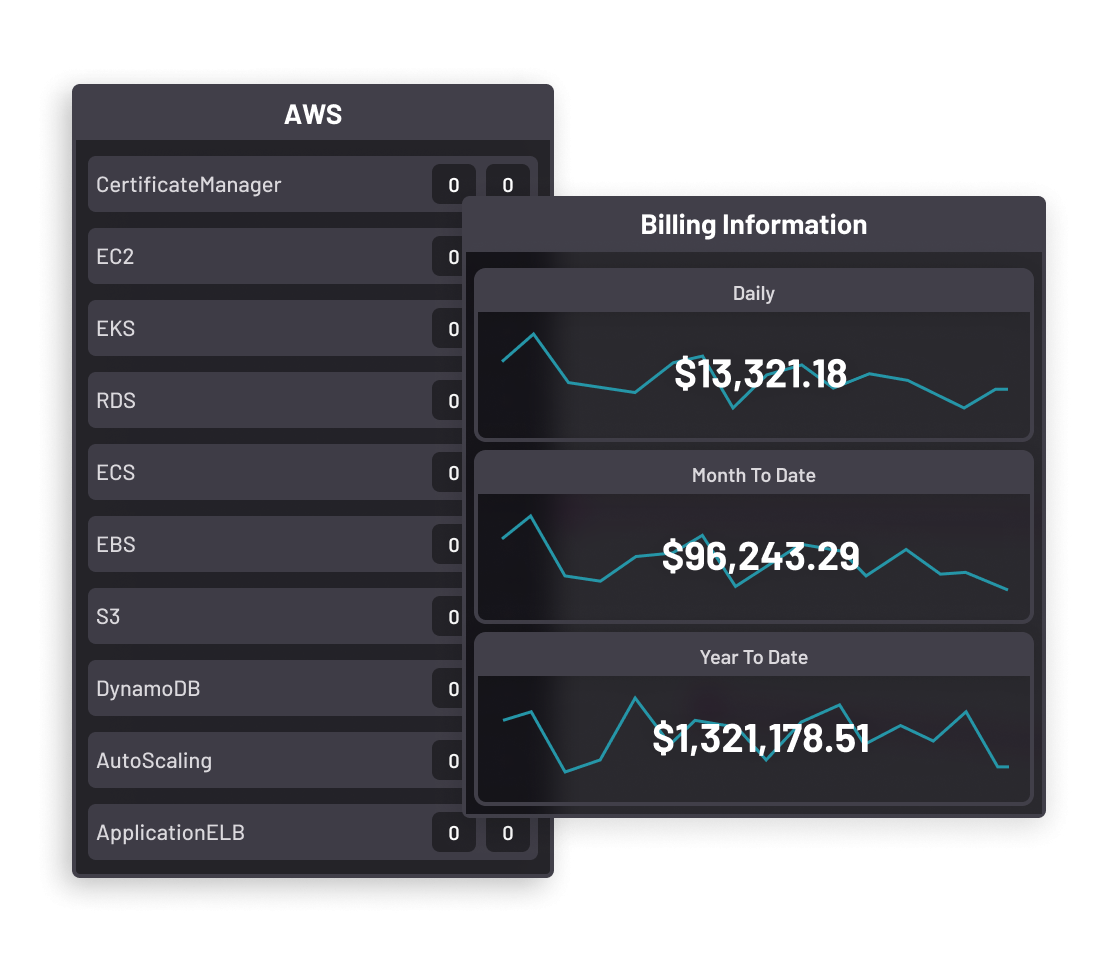Click the EKS count badge
1116x960 pixels.
tap(452, 328)
